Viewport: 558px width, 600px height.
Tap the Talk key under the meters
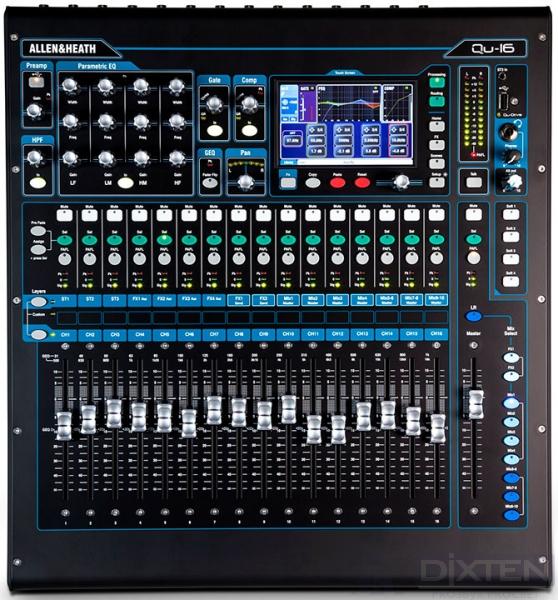[474, 182]
